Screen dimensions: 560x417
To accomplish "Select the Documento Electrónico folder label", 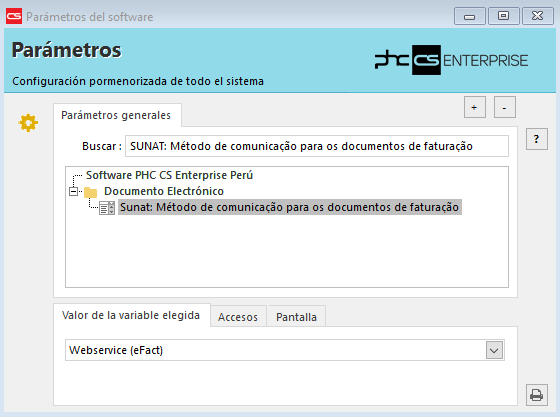I will (x=164, y=191).
